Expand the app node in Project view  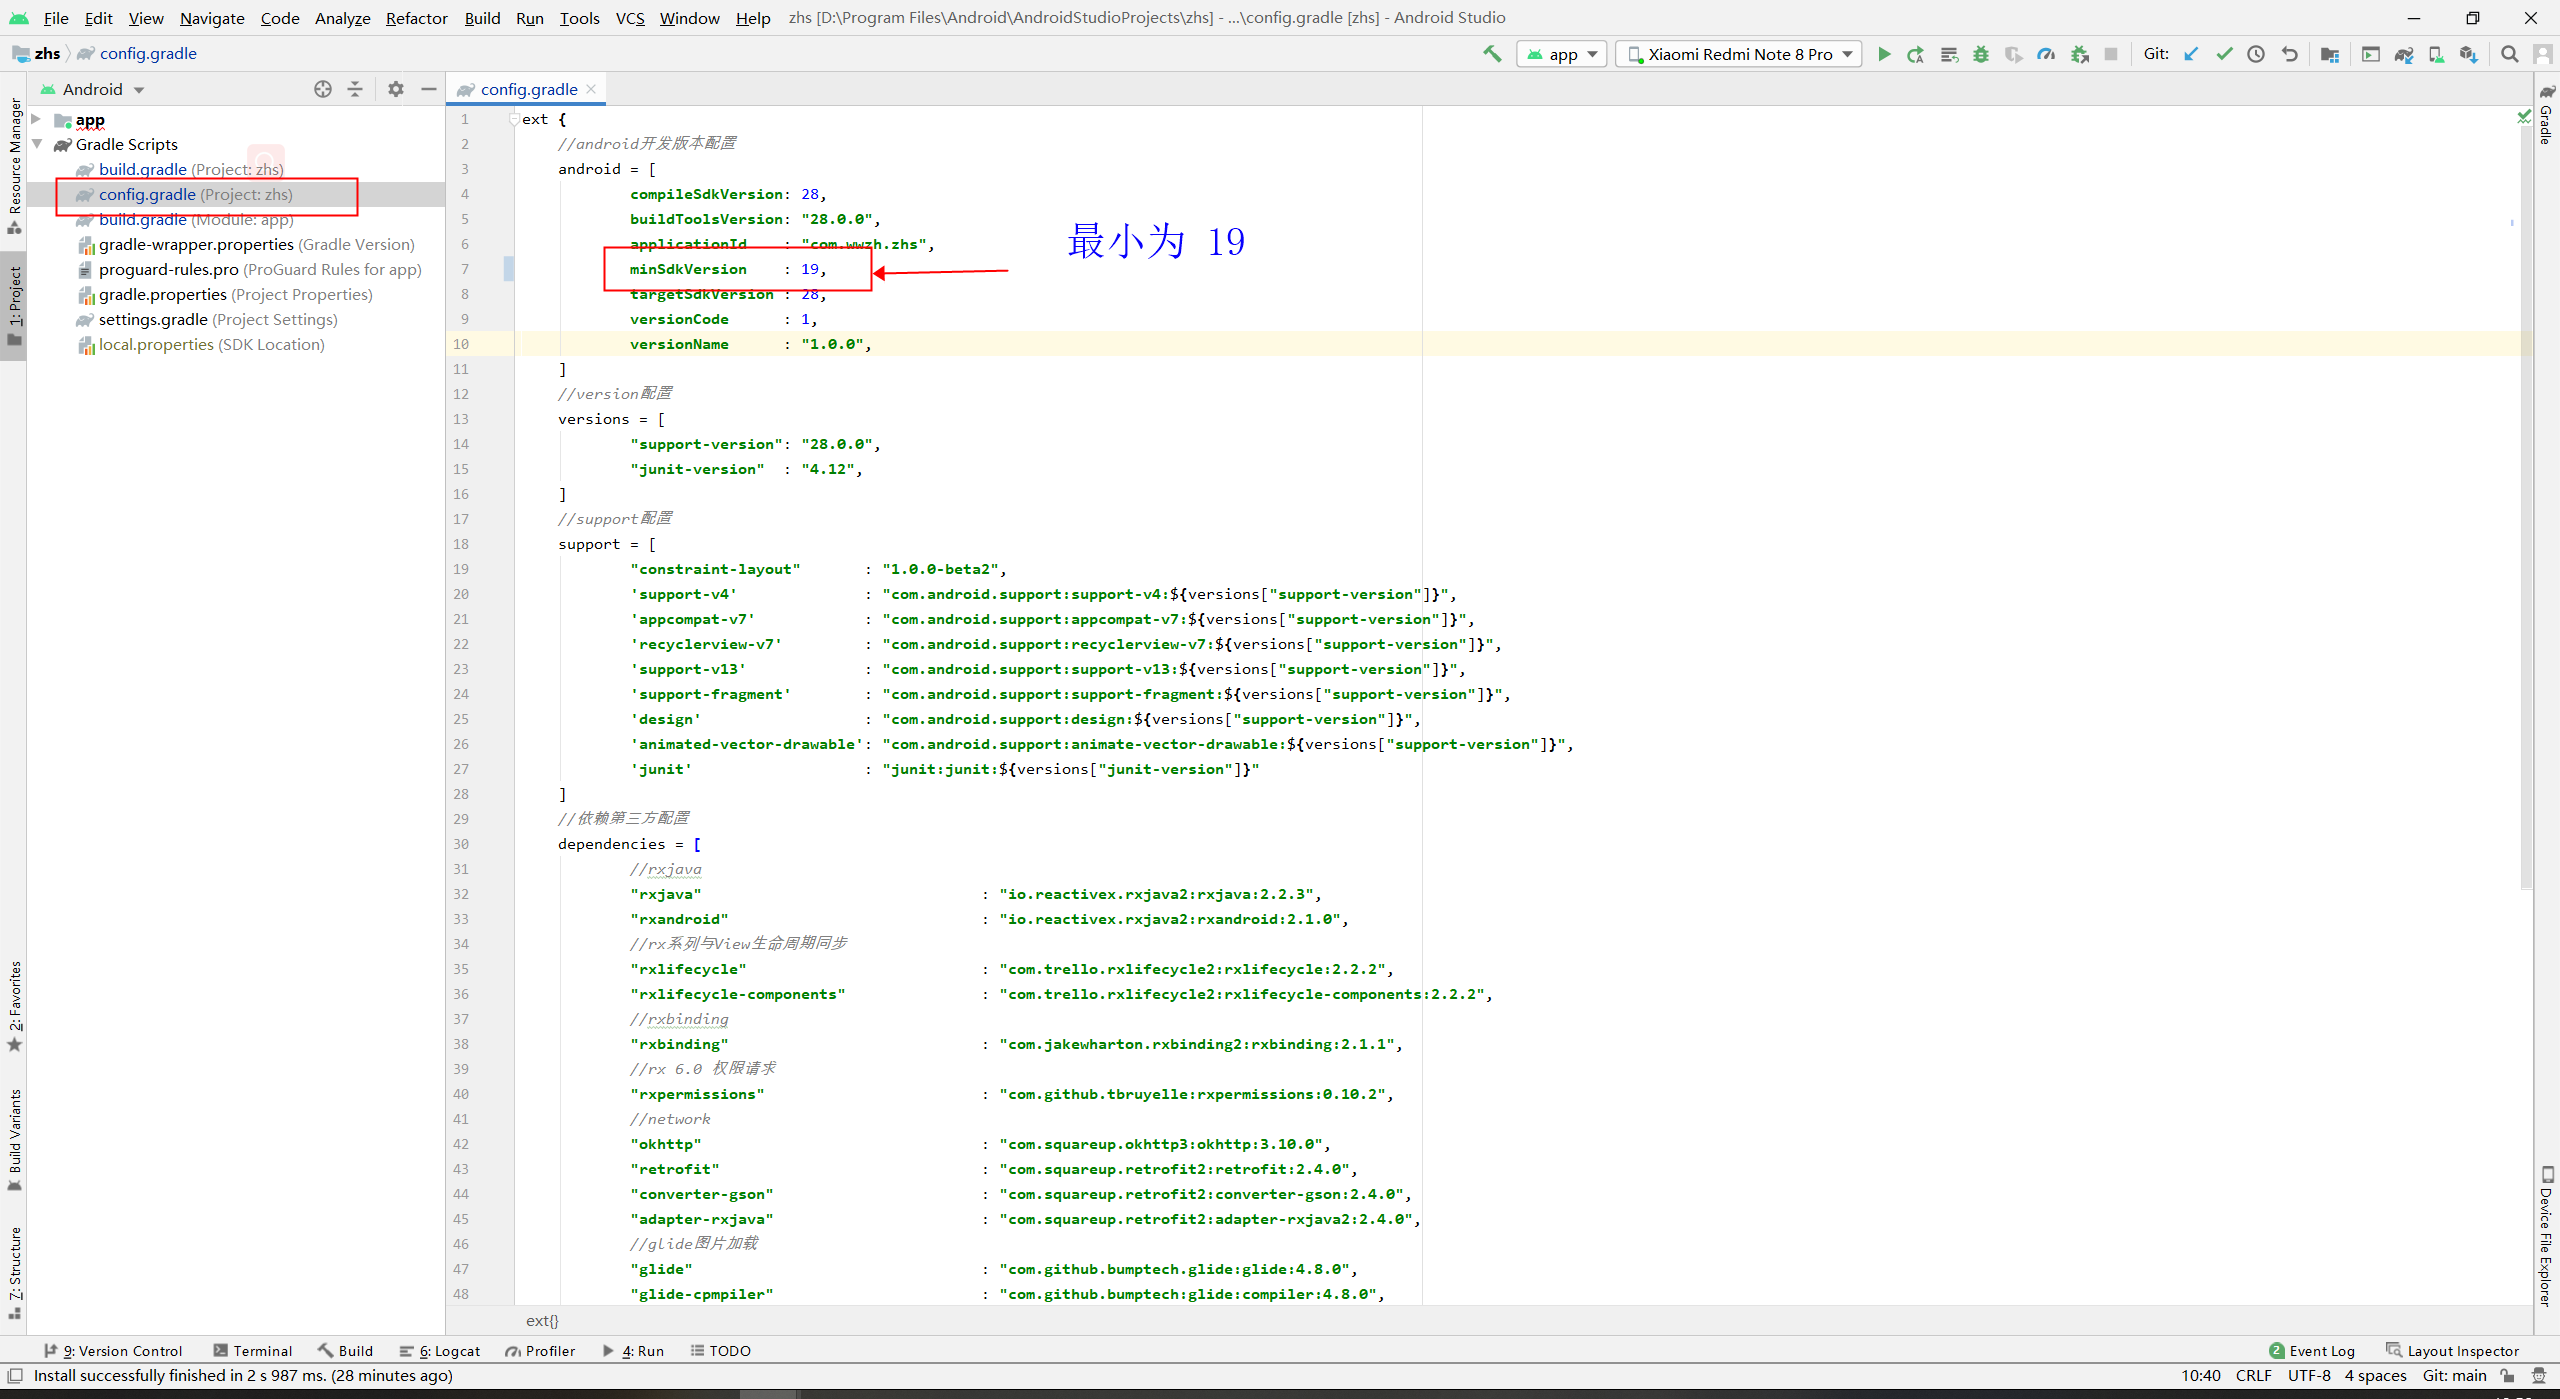[35, 119]
